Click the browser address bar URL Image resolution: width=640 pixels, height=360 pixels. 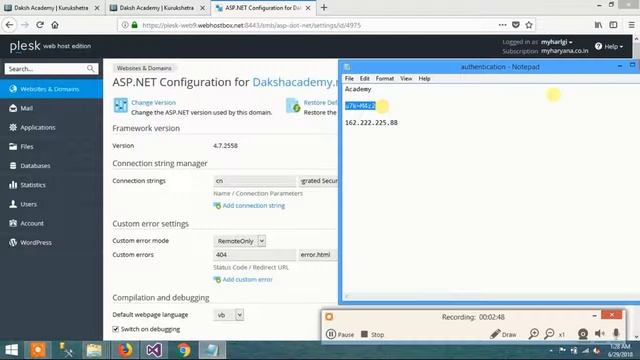click(252, 25)
